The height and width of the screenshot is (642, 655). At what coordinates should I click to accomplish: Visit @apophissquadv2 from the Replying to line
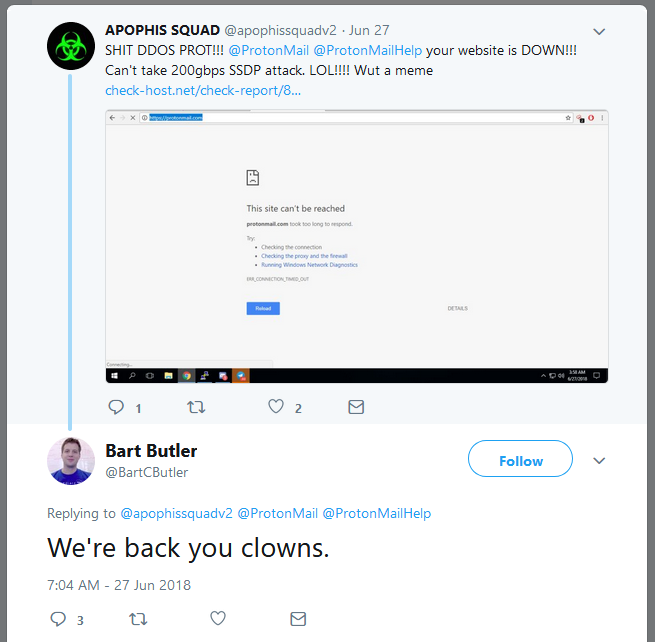pyautogui.click(x=176, y=513)
